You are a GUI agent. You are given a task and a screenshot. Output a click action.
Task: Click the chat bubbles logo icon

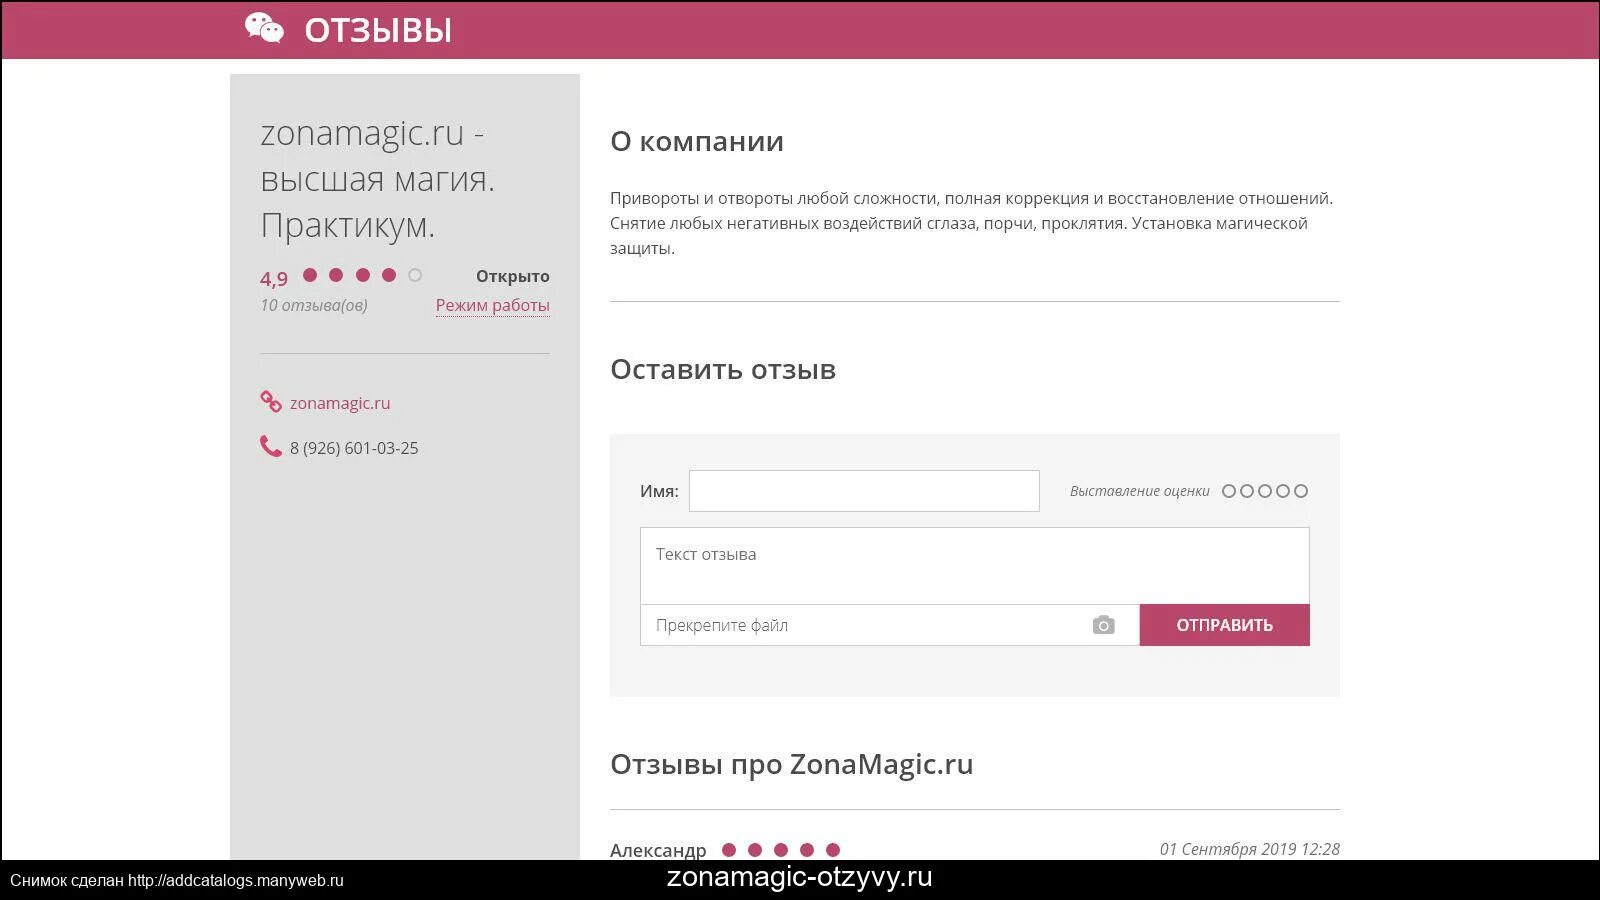(264, 28)
